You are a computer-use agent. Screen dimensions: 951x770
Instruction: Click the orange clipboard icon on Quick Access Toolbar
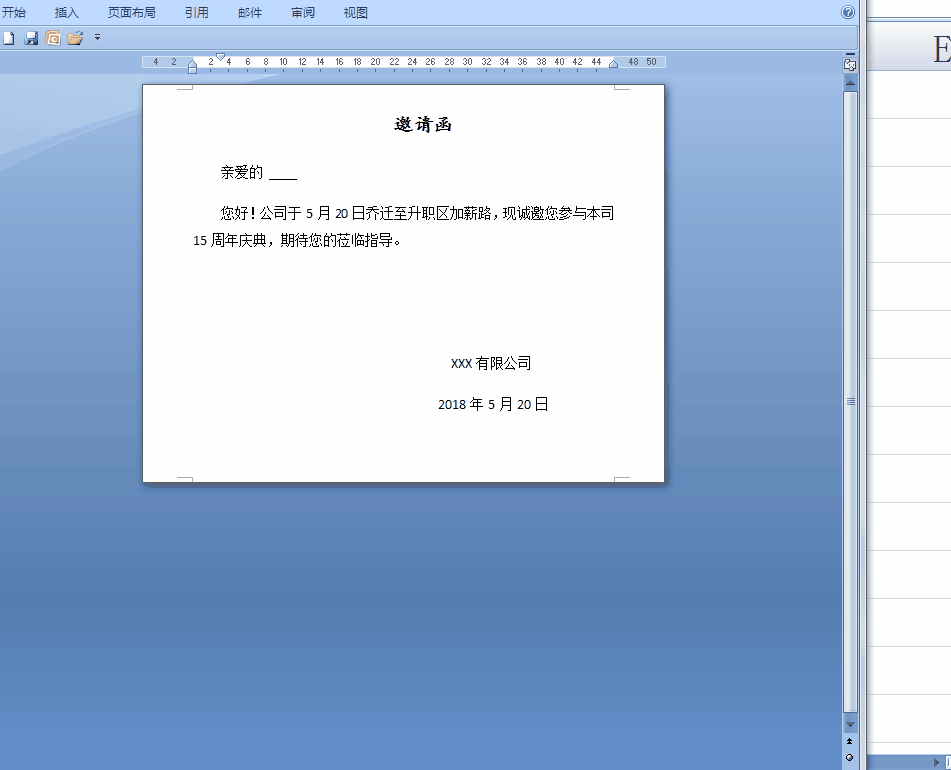[x=54, y=38]
